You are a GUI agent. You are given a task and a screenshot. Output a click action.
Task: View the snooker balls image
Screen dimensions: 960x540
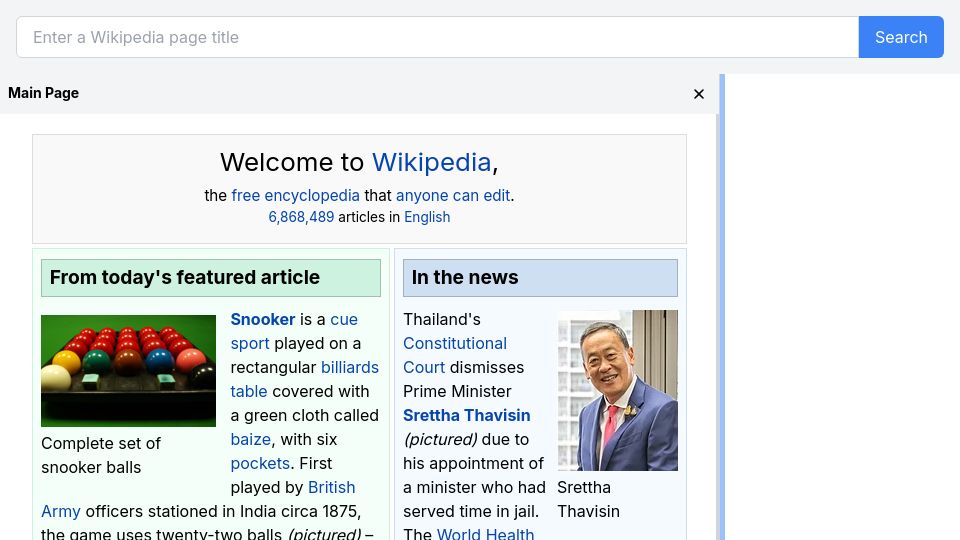click(x=129, y=371)
